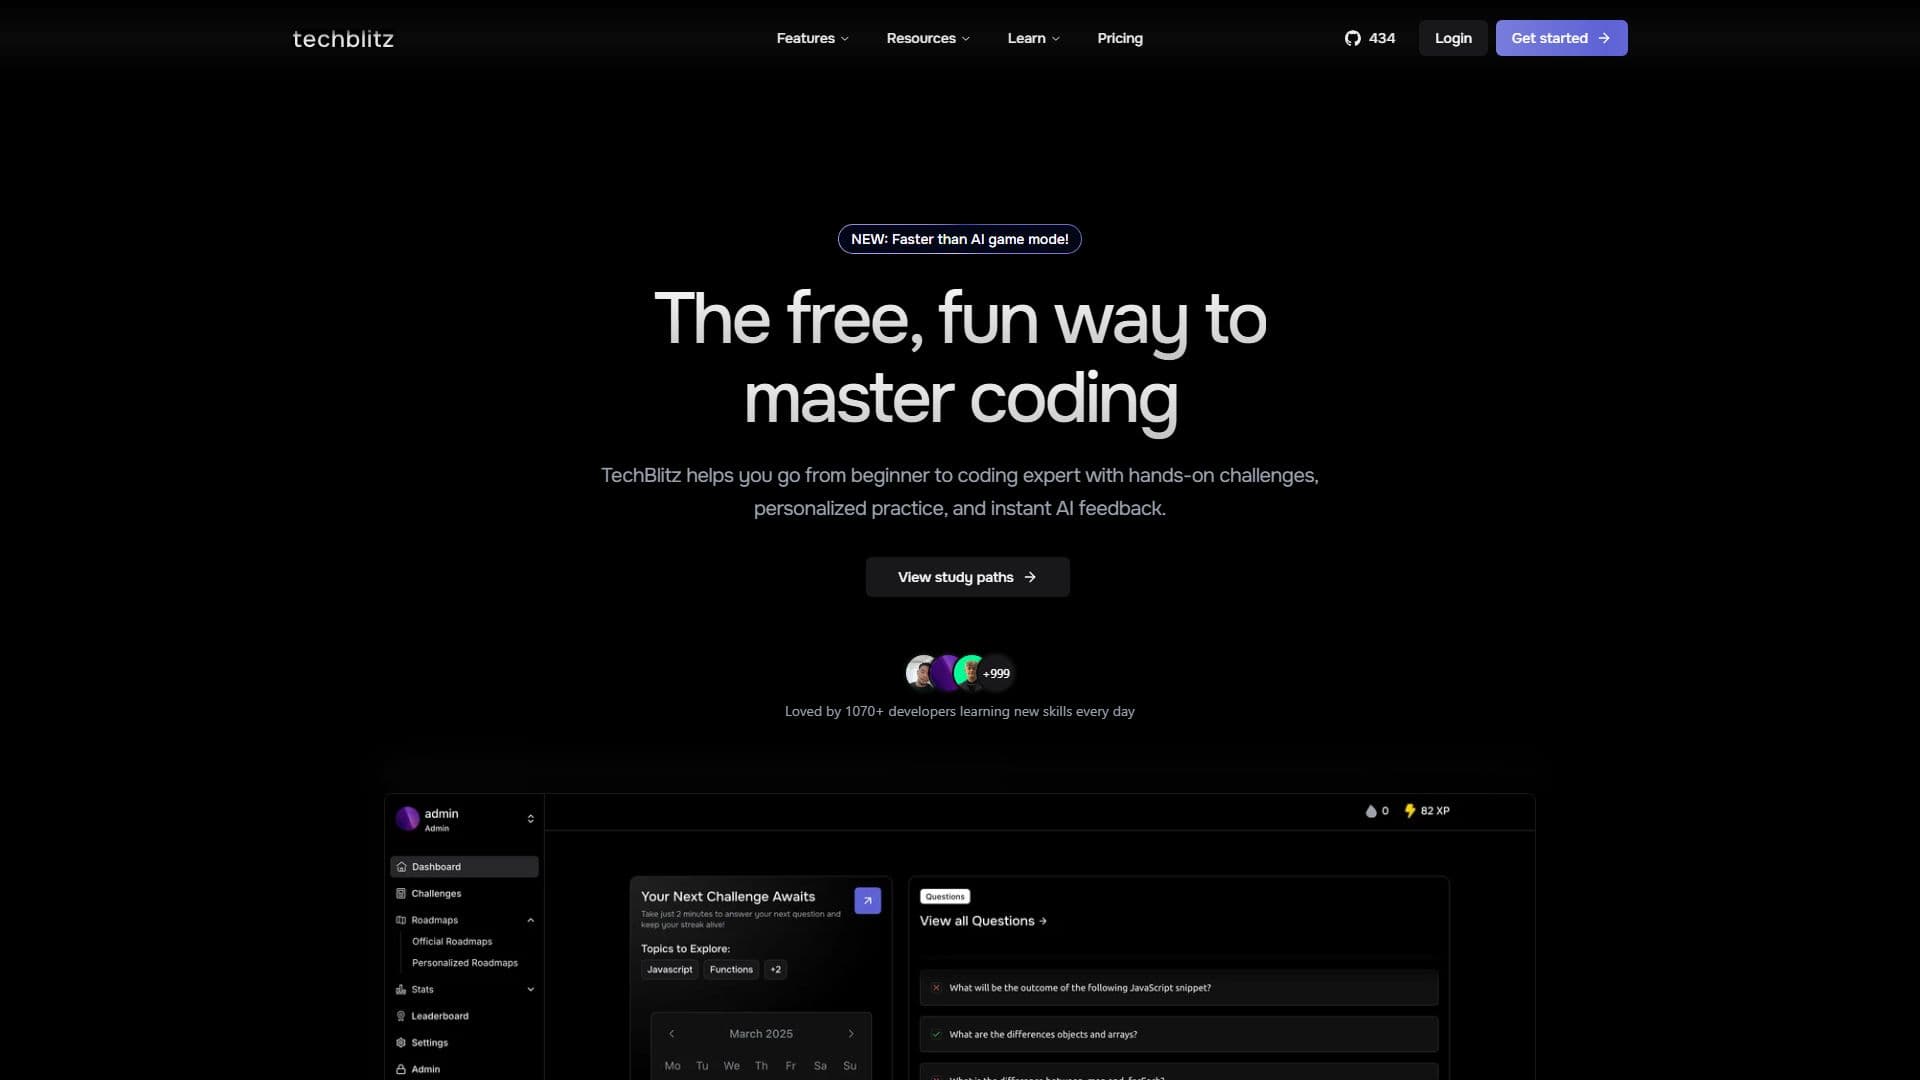Viewport: 1920px width, 1080px height.
Task: Select the Javascript topic tag
Action: click(669, 970)
